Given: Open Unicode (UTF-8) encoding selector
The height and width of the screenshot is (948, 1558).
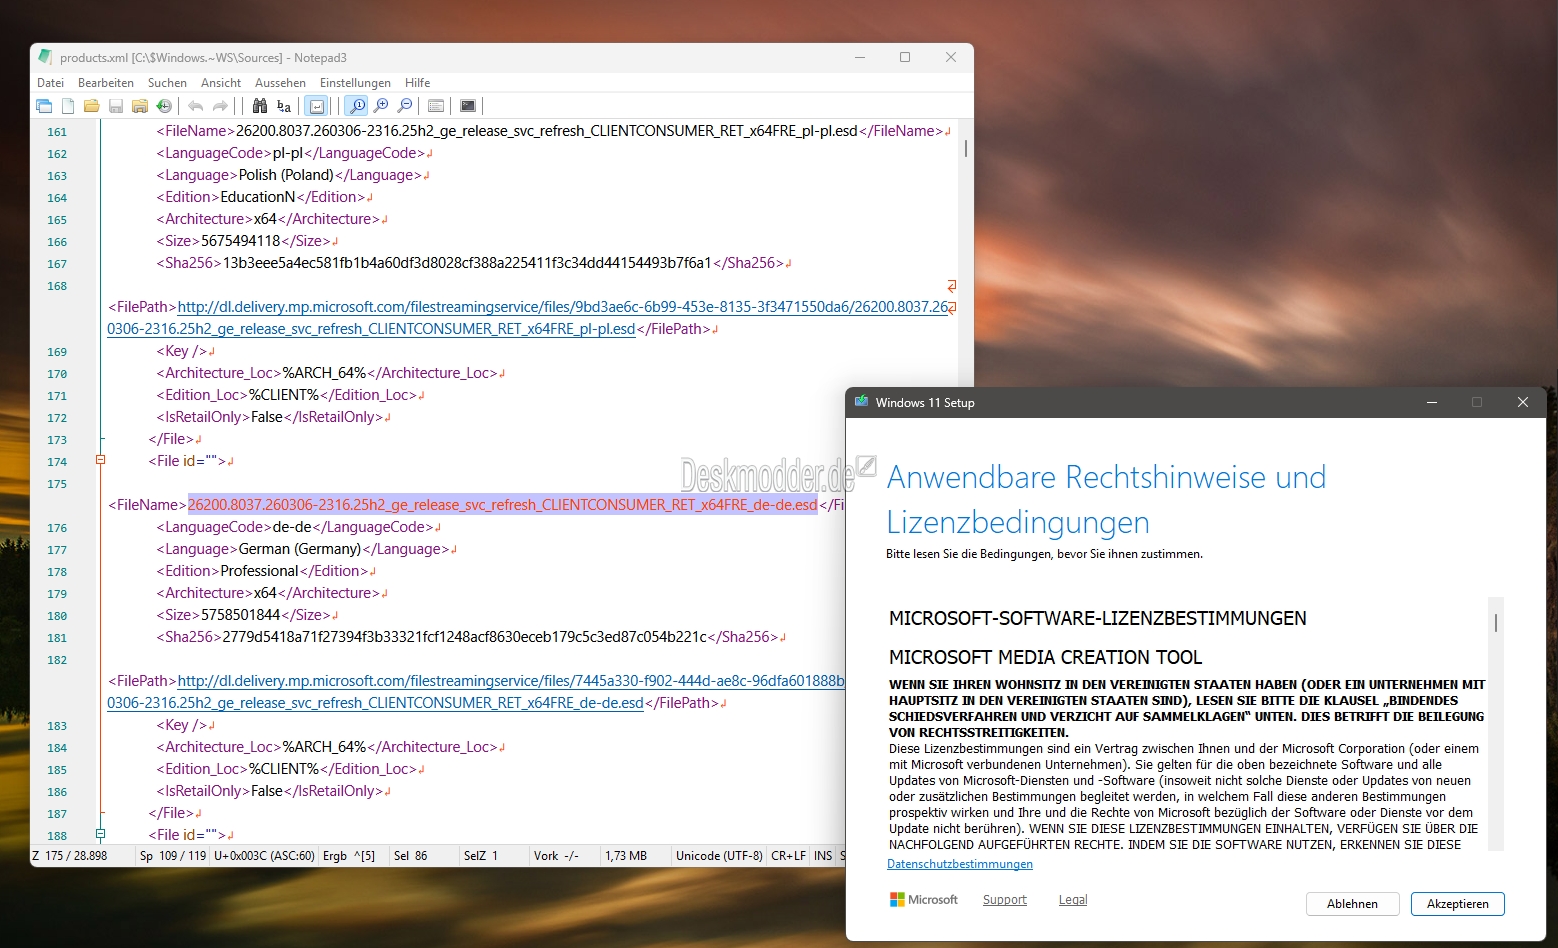Looking at the screenshot, I should click(x=718, y=856).
